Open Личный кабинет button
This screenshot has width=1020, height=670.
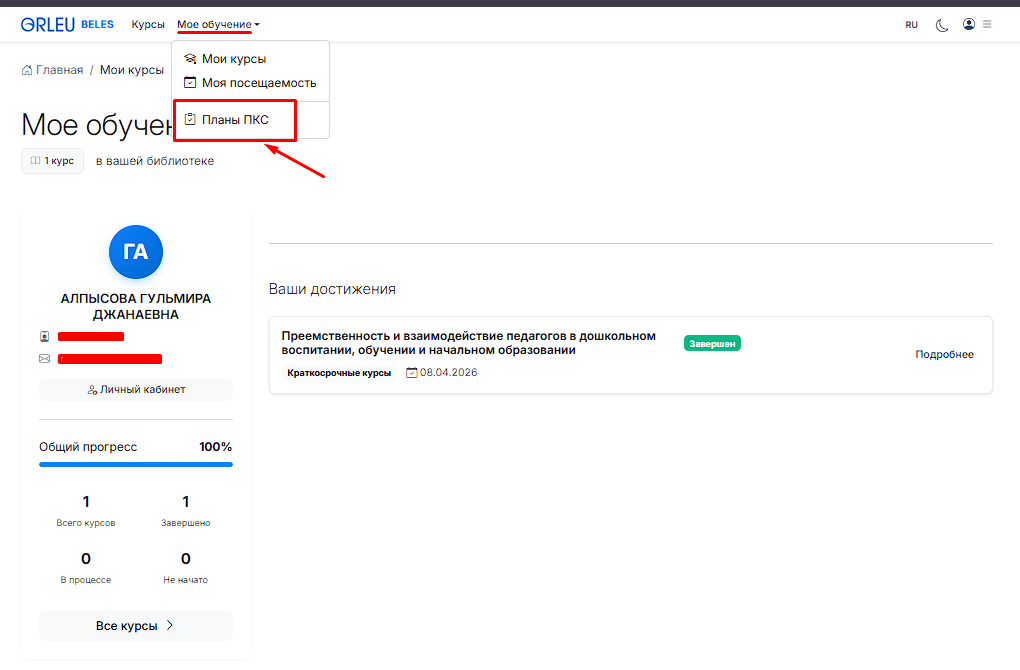click(x=136, y=390)
